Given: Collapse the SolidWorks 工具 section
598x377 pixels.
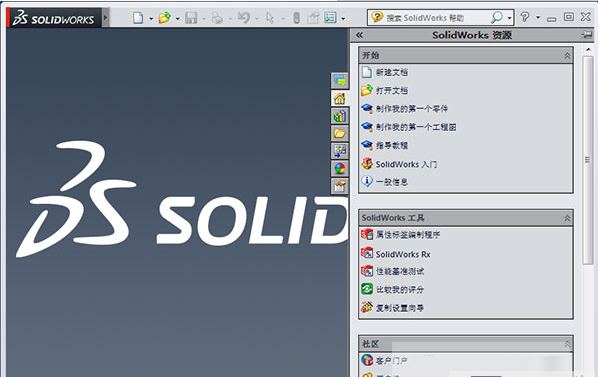Looking at the screenshot, I should 567,218.
